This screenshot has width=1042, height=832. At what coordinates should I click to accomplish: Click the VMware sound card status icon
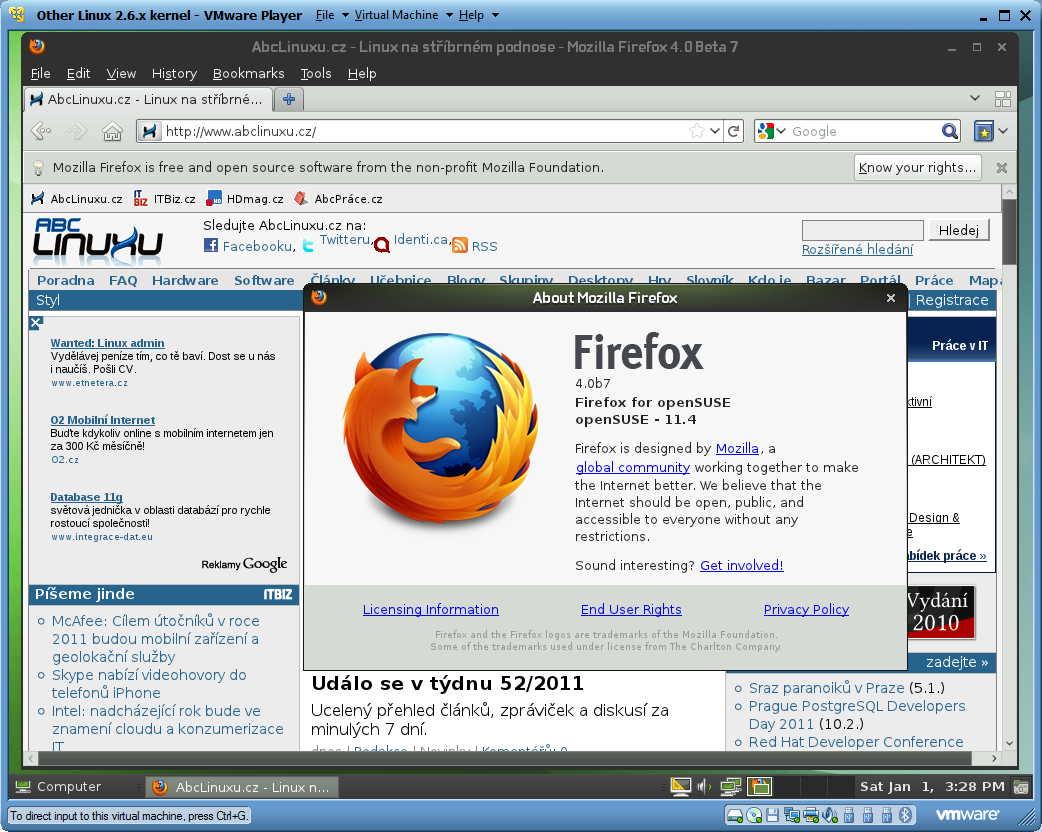(x=829, y=815)
